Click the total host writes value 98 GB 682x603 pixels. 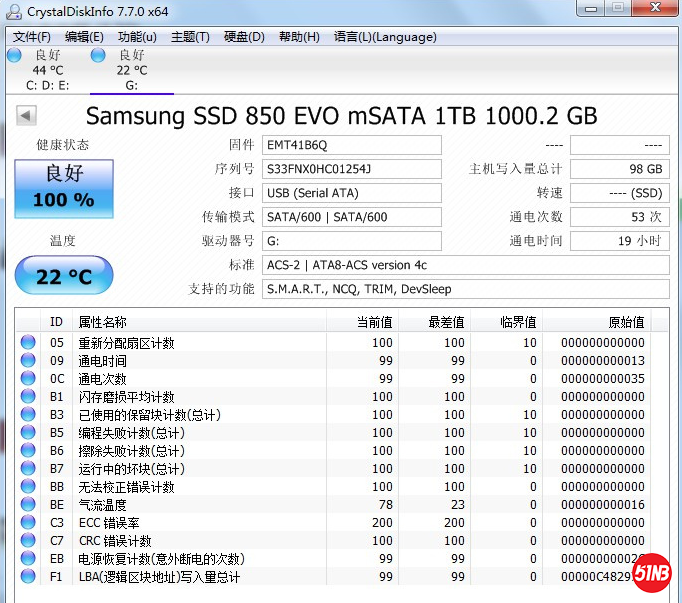click(x=620, y=169)
